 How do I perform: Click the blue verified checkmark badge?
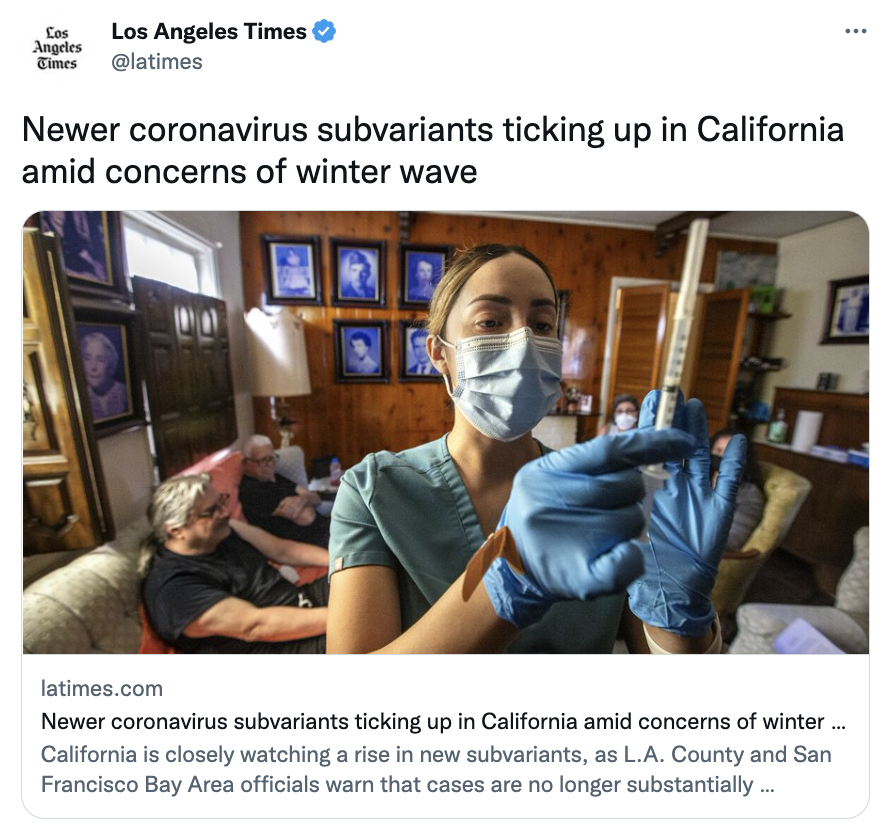tap(324, 31)
